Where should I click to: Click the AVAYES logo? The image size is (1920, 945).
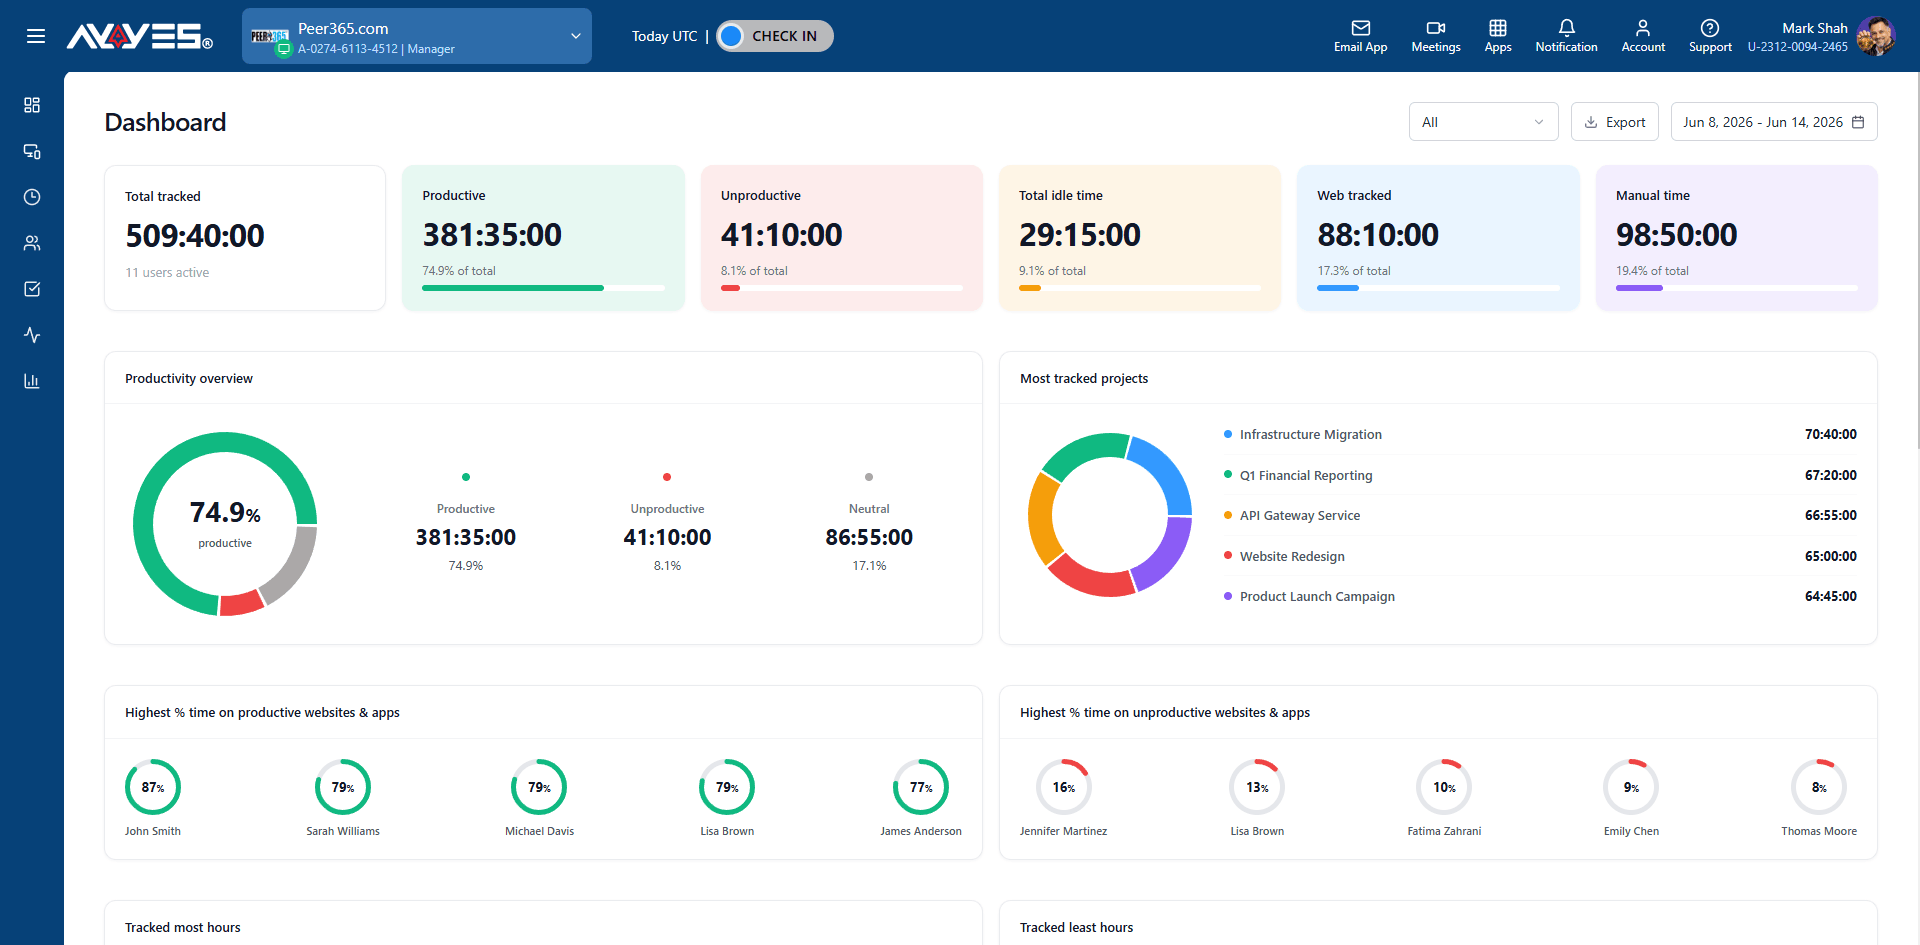139,36
